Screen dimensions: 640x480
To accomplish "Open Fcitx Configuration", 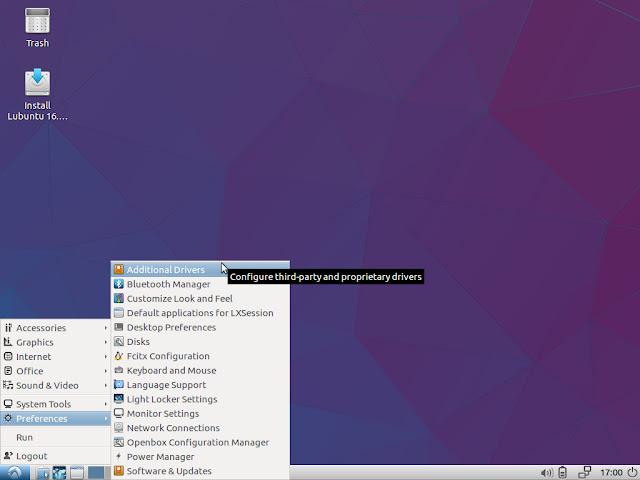I will [x=200, y=356].
